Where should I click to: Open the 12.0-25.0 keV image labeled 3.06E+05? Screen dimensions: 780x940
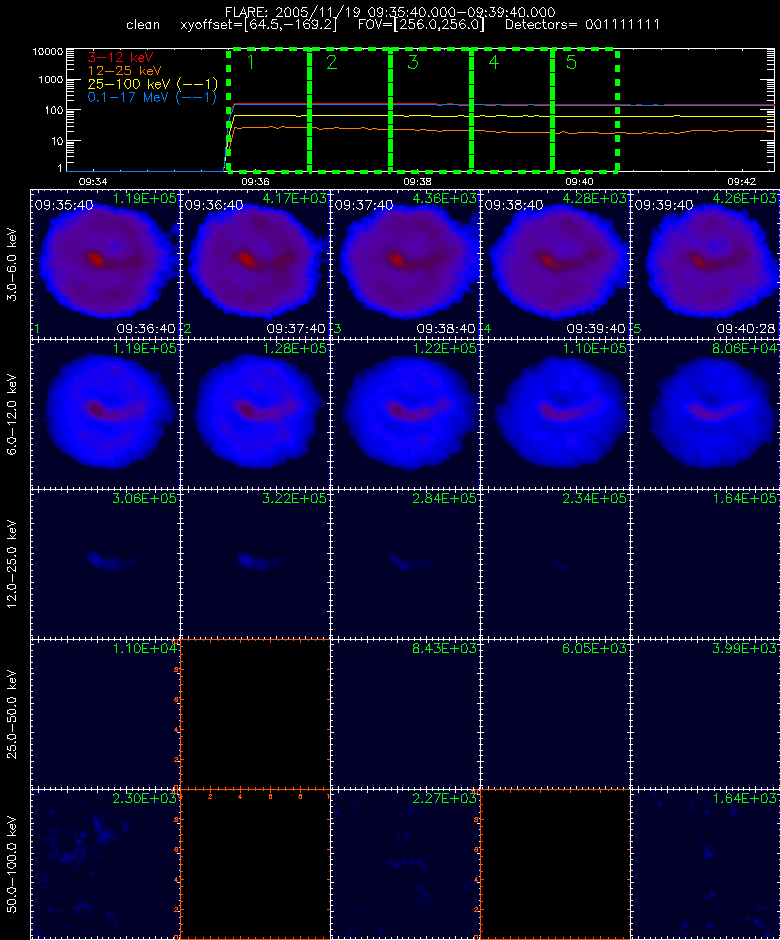(106, 564)
